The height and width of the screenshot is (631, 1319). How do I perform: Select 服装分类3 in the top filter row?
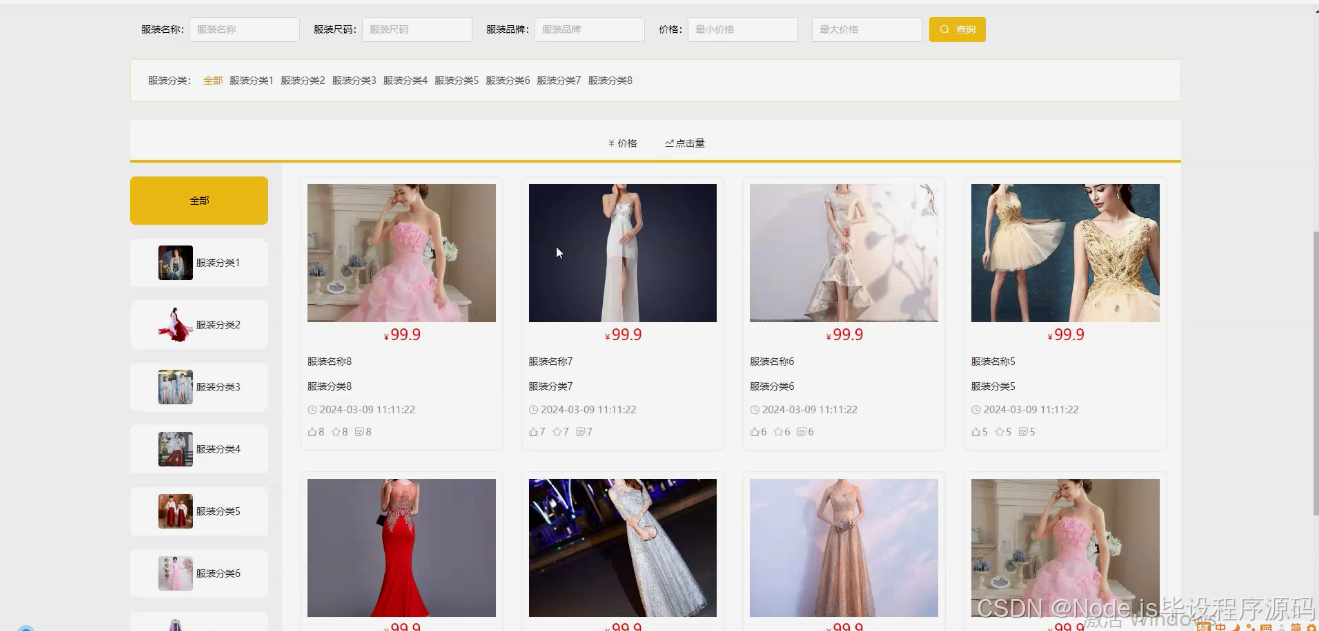tap(354, 81)
